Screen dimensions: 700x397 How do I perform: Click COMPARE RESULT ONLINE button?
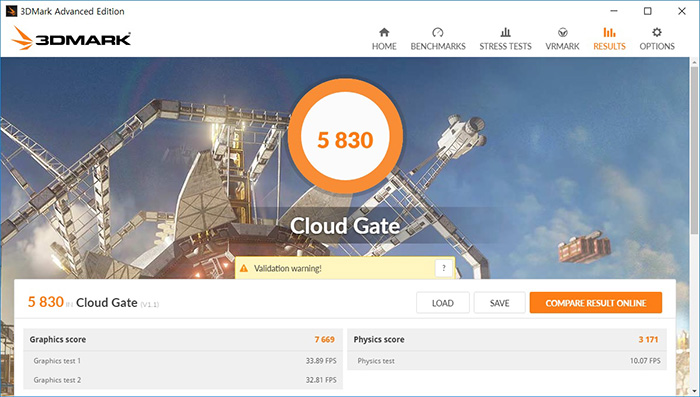(596, 303)
